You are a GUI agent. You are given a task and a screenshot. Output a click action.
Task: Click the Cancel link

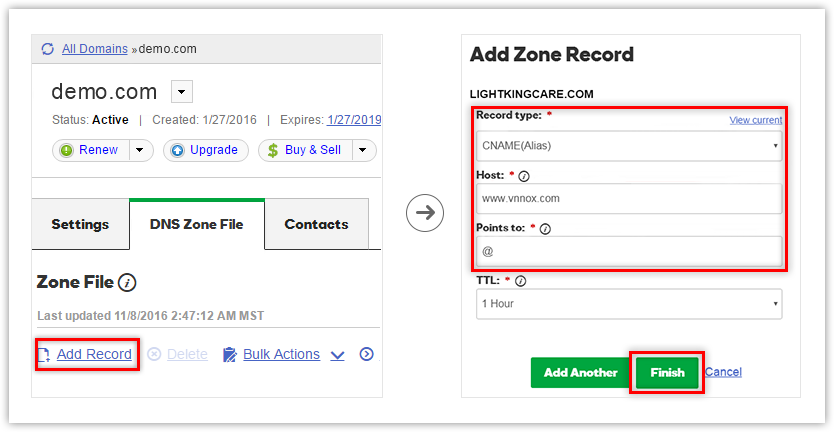[x=723, y=372]
